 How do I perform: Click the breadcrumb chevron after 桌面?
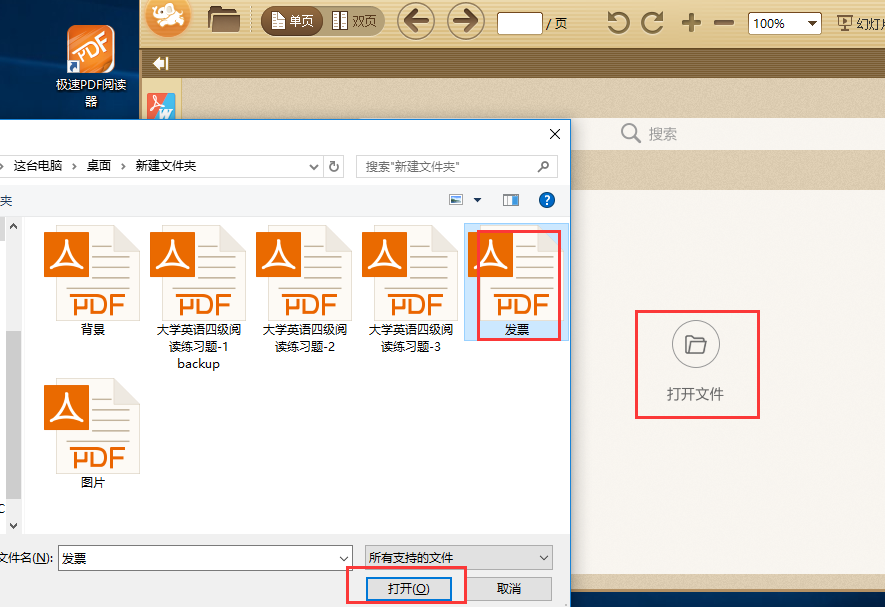tap(123, 167)
